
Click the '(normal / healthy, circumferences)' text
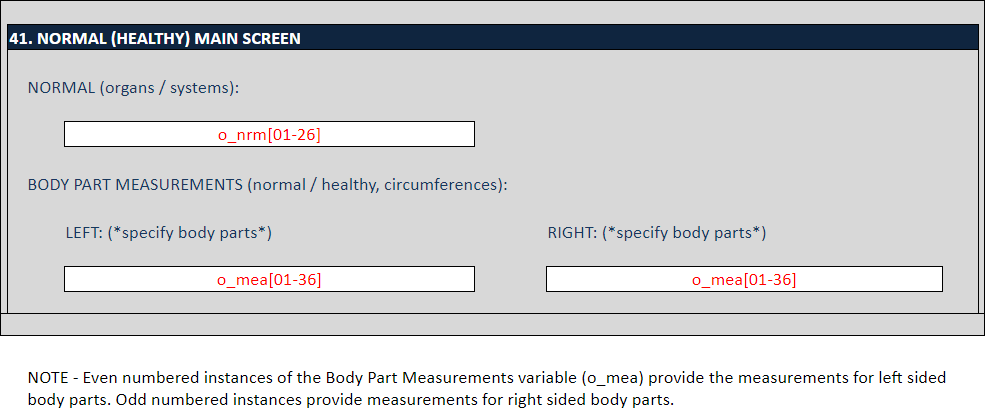[x=377, y=185]
